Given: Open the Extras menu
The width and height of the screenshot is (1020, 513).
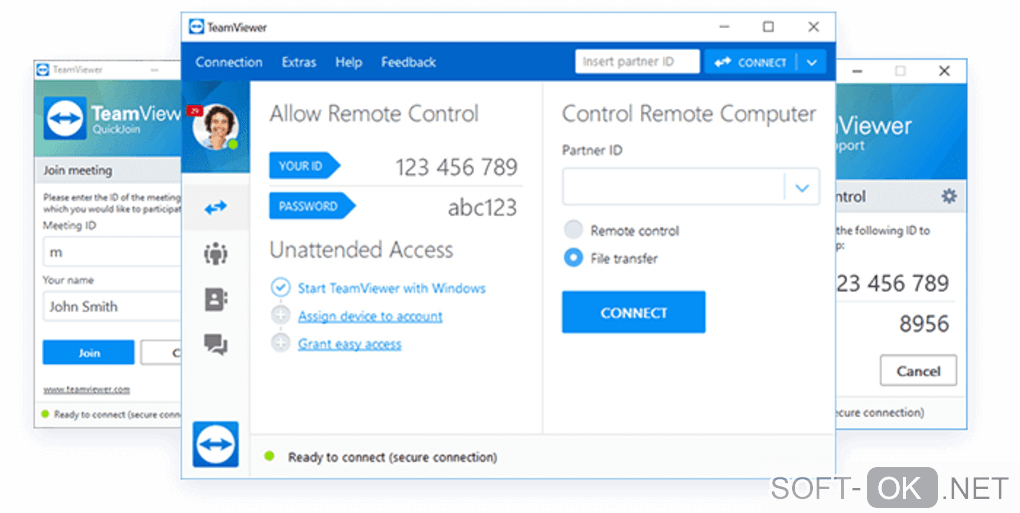Looking at the screenshot, I should (x=299, y=62).
